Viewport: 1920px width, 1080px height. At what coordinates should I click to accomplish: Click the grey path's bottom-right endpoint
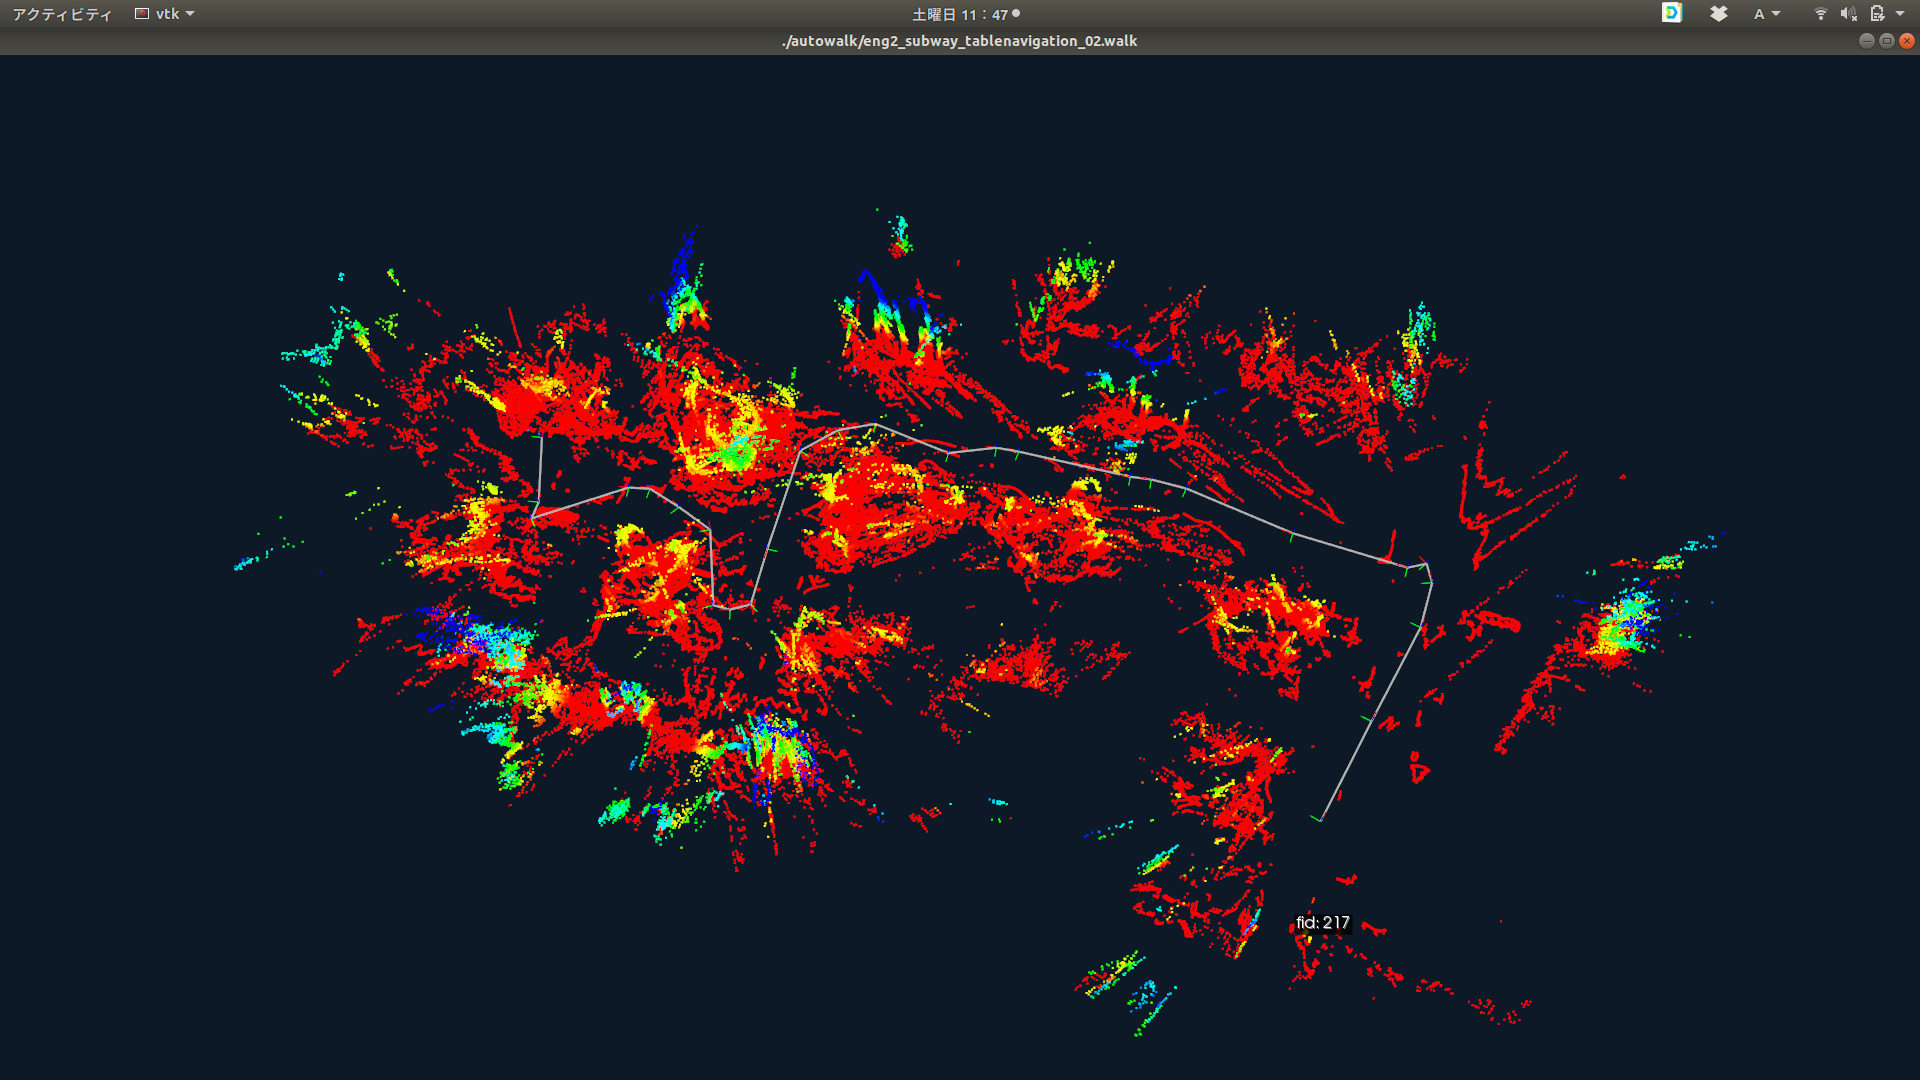click(1321, 820)
